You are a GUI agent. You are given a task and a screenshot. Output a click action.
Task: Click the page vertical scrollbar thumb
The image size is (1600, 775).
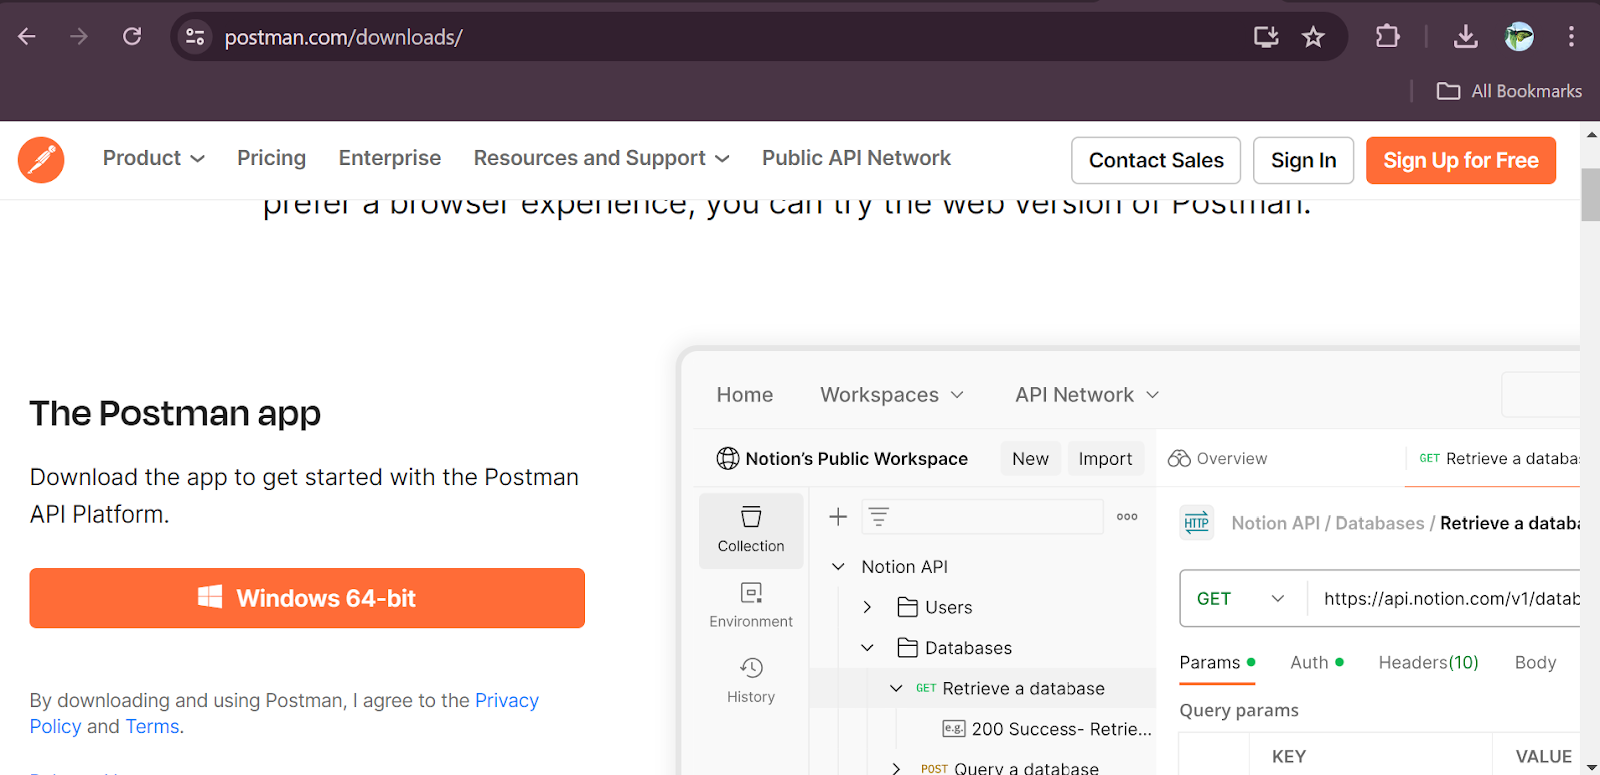click(x=1590, y=195)
